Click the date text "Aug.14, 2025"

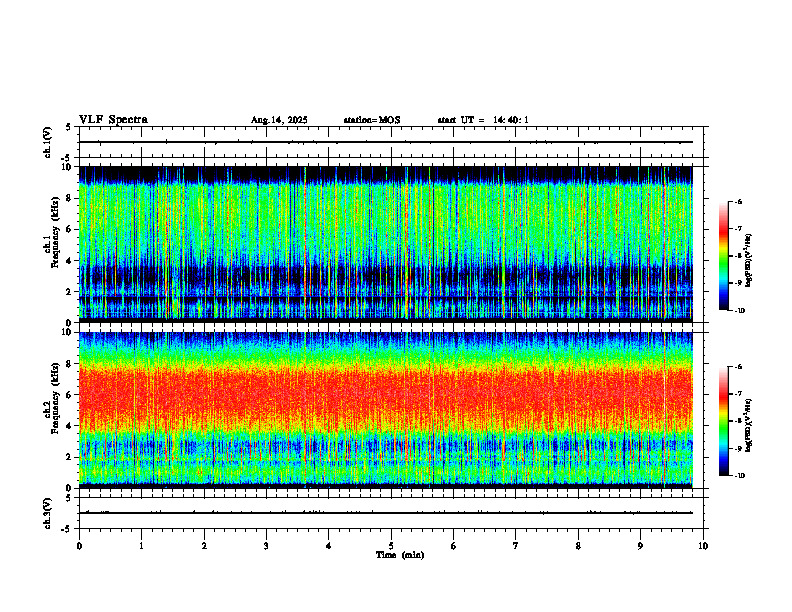279,120
